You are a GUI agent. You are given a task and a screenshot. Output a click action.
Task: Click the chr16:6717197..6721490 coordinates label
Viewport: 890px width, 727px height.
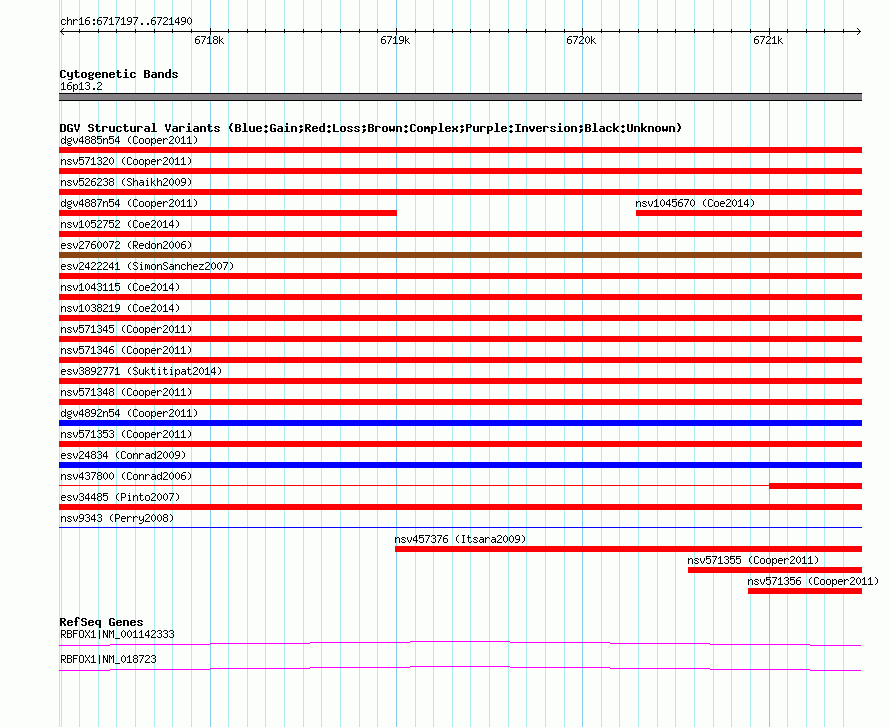pos(126,21)
